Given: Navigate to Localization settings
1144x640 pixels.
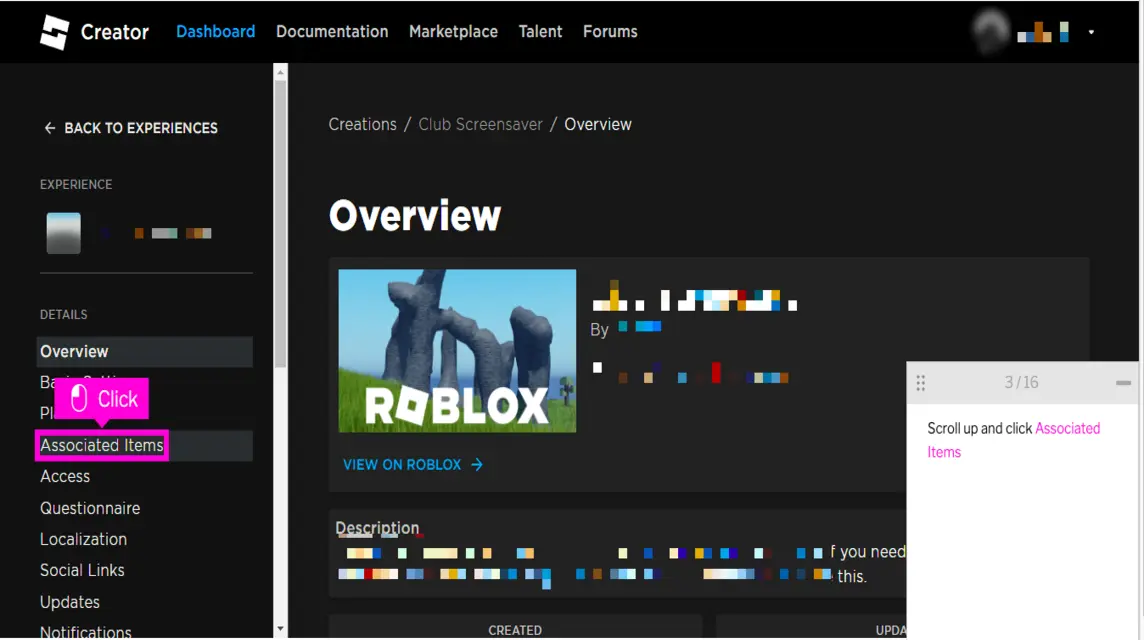Looking at the screenshot, I should click(x=83, y=539).
